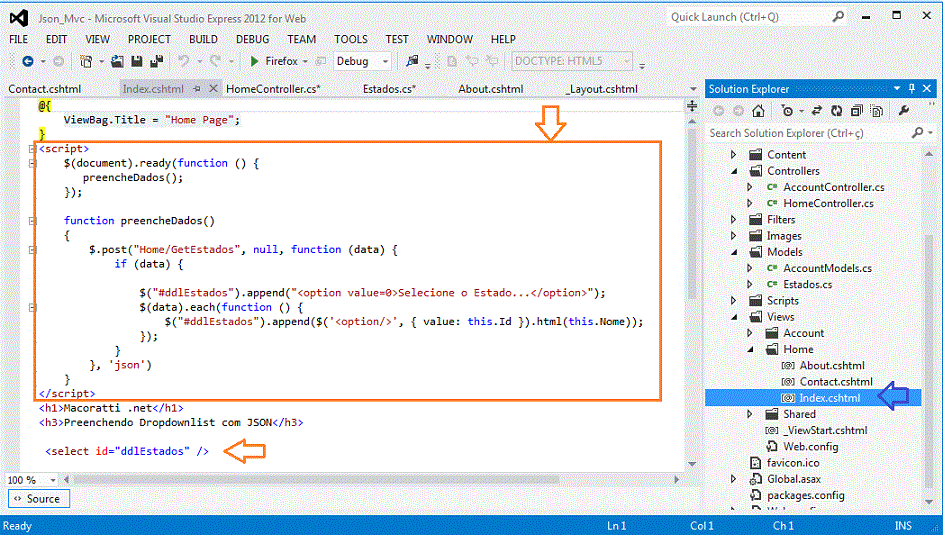Click the Redo toolbar icon
This screenshot has height=535, width=943.
215,61
